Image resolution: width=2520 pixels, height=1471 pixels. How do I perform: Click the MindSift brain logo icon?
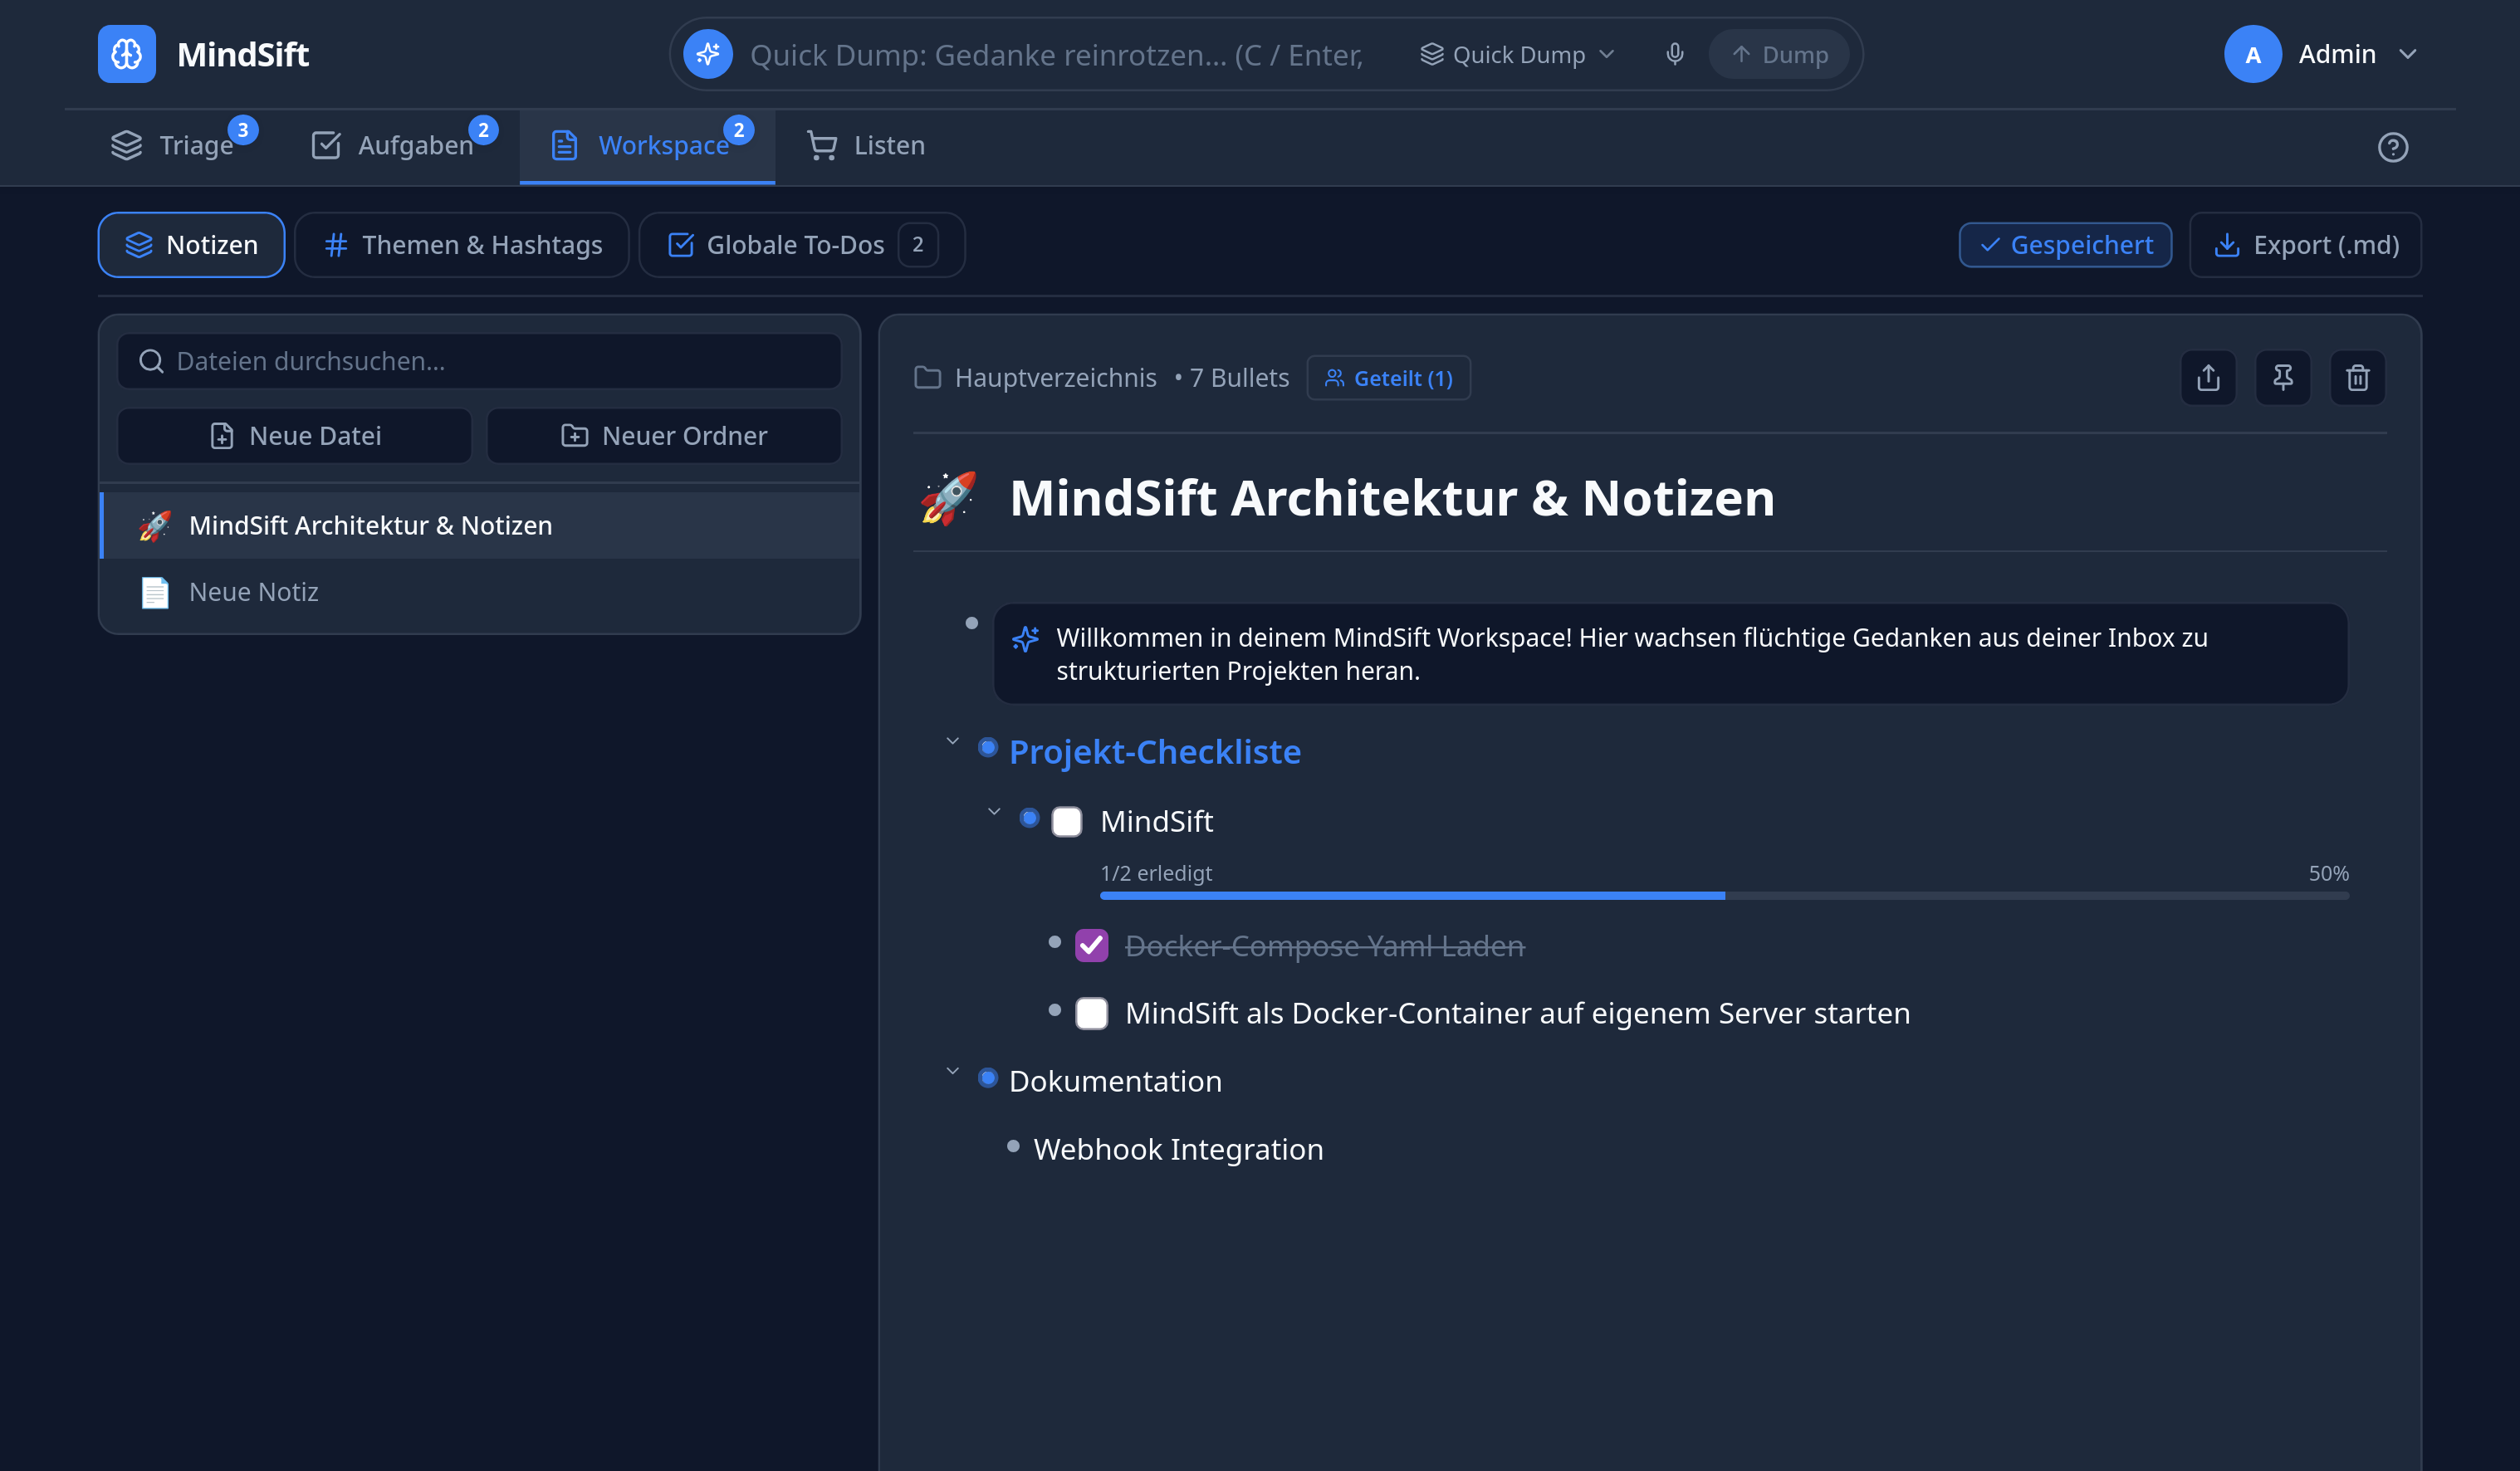126,54
